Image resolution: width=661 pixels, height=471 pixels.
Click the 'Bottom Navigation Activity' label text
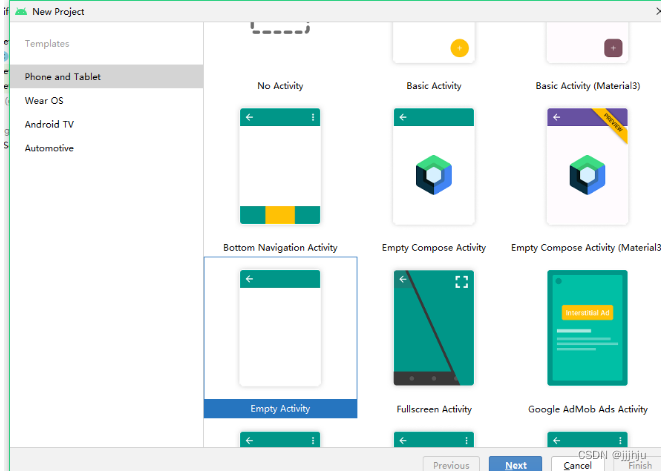tap(280, 248)
